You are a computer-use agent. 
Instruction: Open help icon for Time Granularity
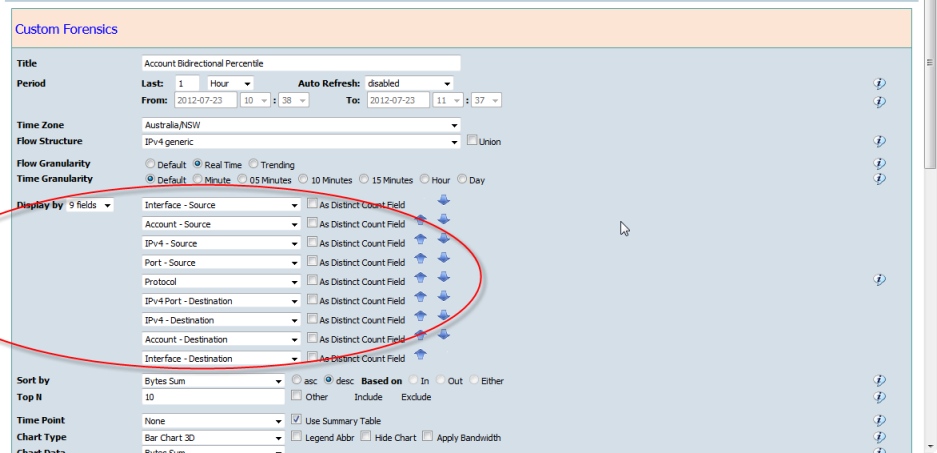click(879, 178)
